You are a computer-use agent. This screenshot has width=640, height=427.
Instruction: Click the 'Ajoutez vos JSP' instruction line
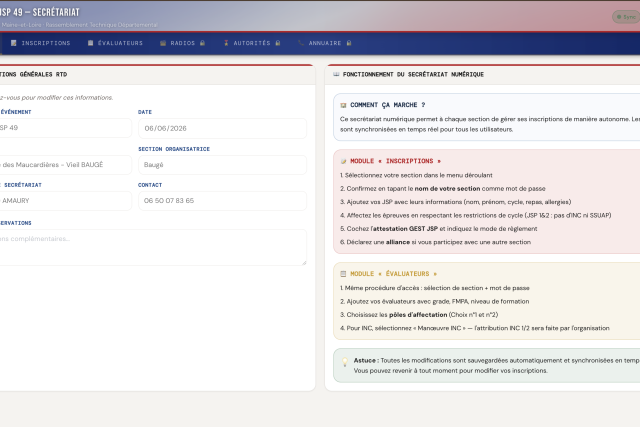[456, 202]
